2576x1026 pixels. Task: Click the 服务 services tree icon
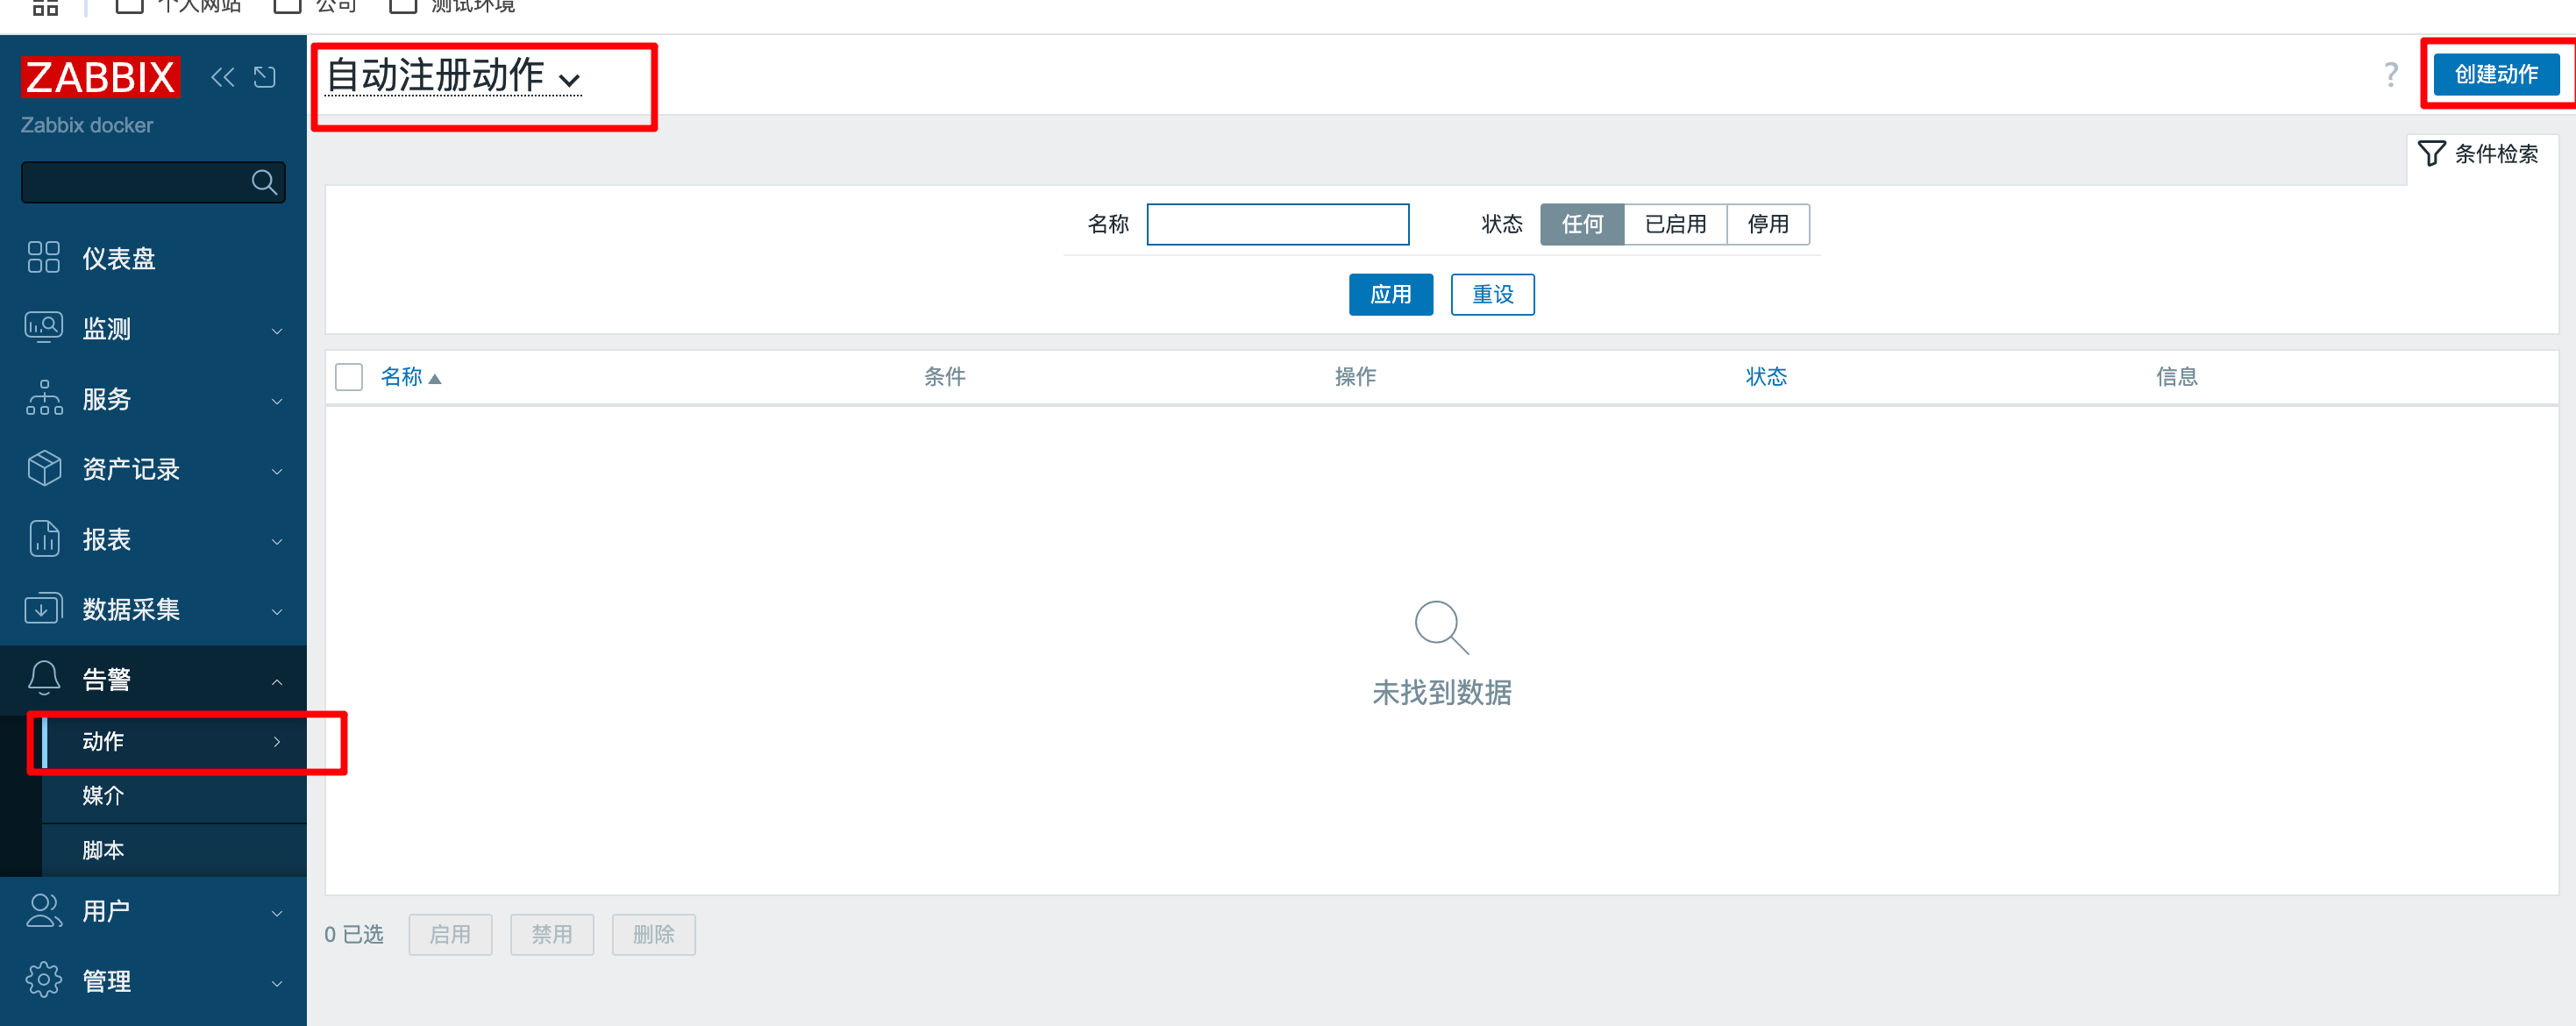pyautogui.click(x=43, y=398)
